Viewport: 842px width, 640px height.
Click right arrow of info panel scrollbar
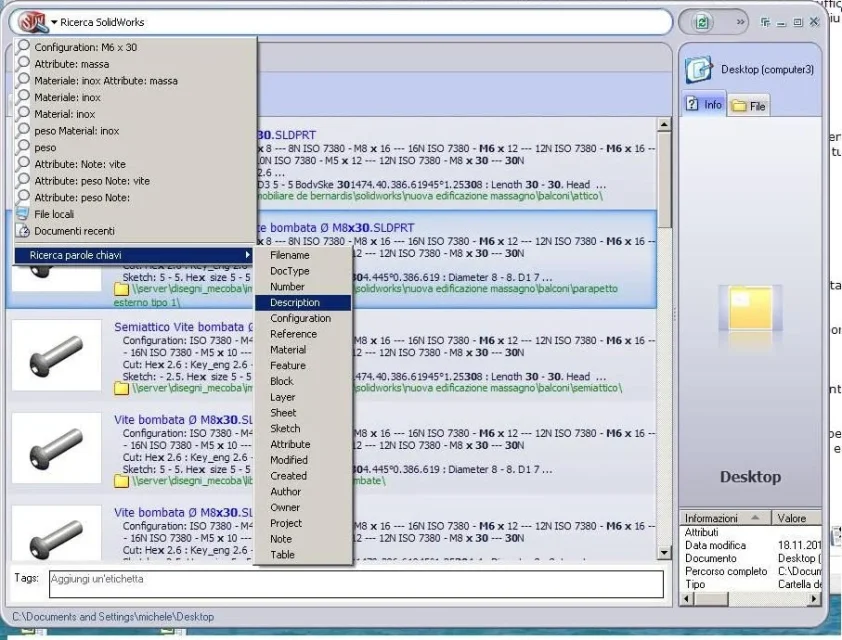(x=815, y=598)
